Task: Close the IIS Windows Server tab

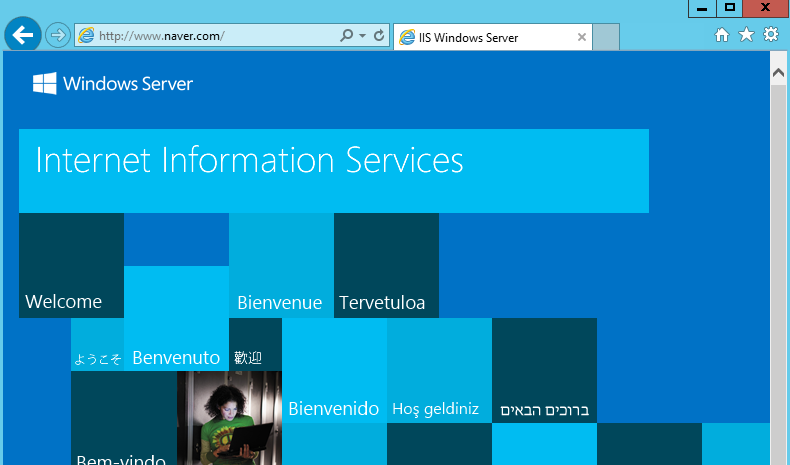Action: click(581, 37)
